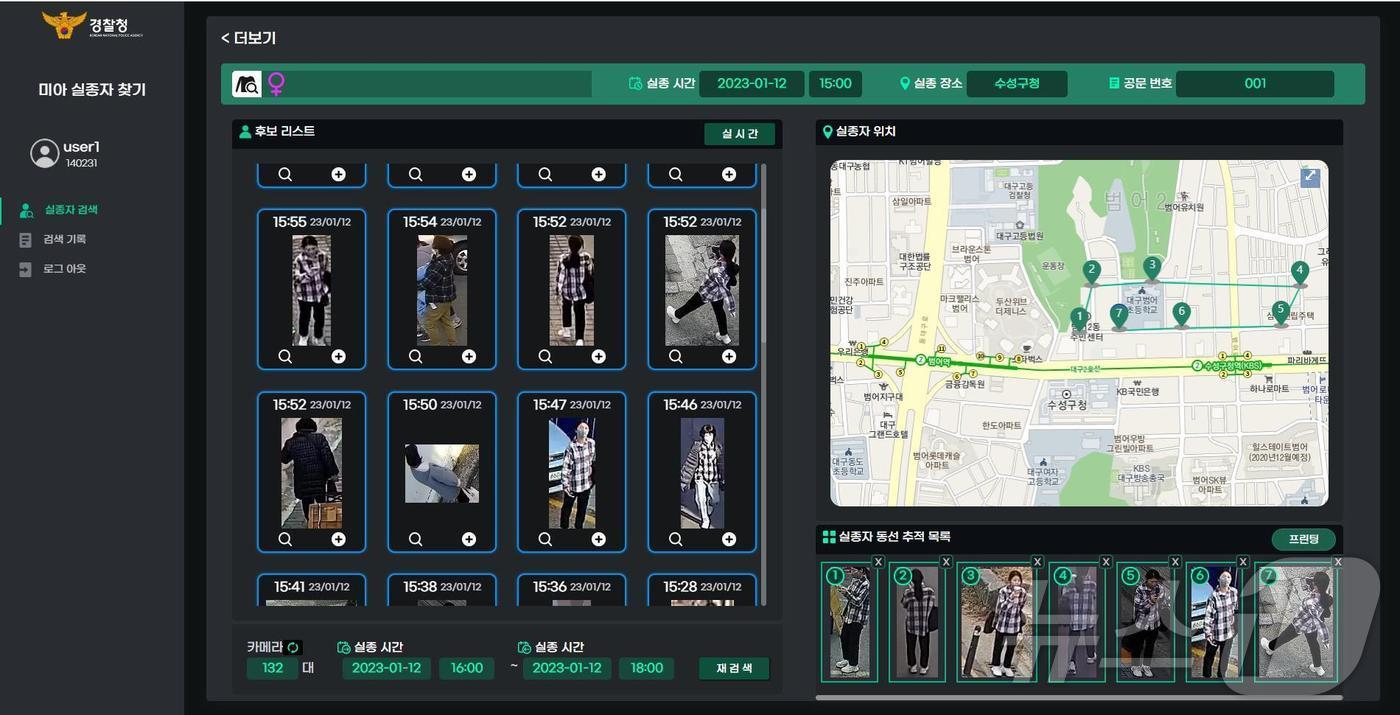Click plus icon on 15:54 candidate card

468,357
